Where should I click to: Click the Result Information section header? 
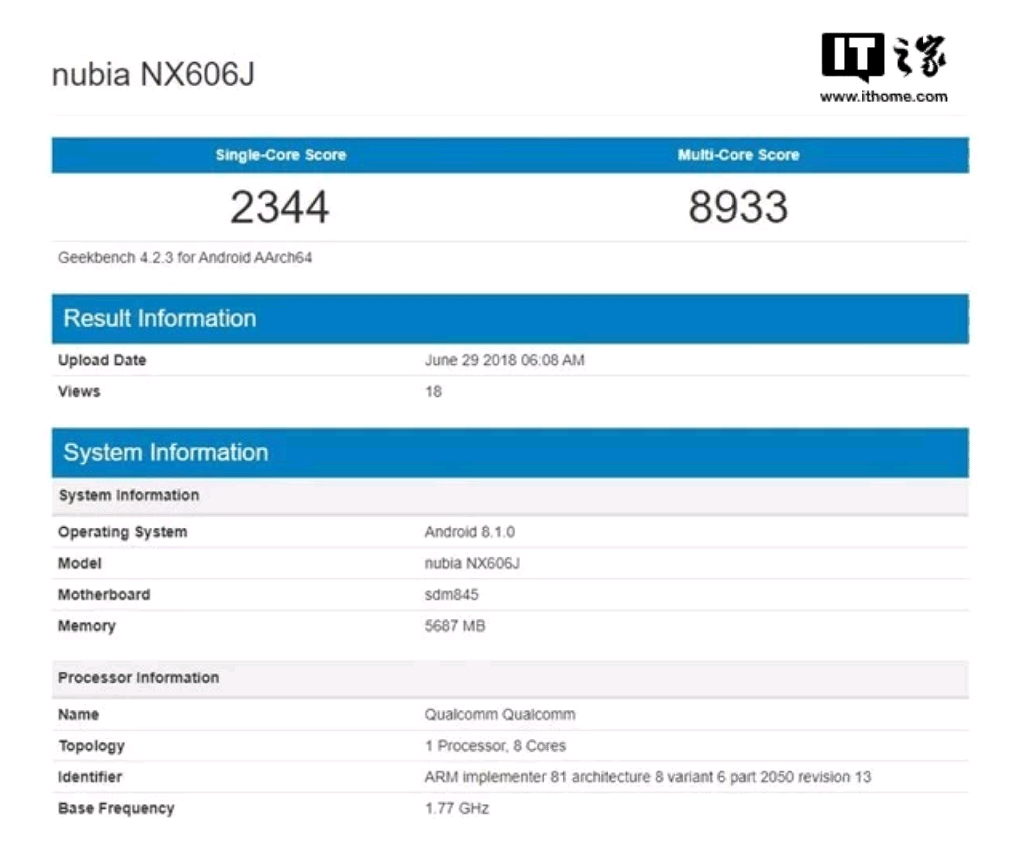point(510,319)
